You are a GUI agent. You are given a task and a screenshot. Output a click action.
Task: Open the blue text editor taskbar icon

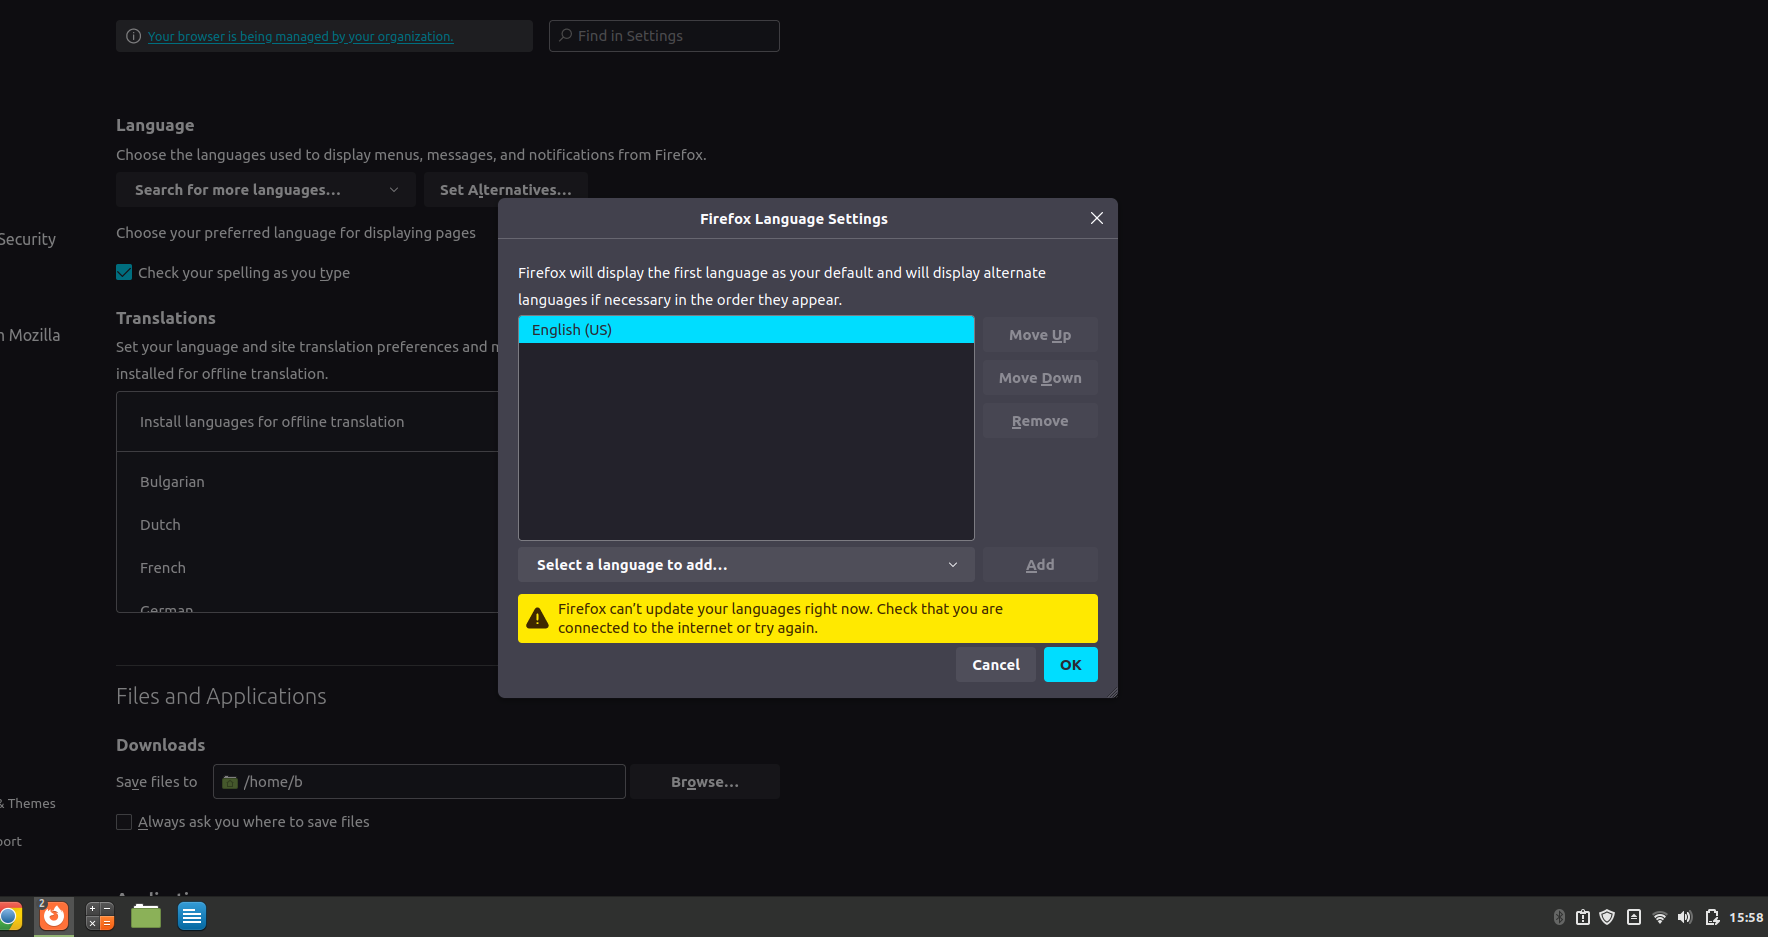(192, 916)
